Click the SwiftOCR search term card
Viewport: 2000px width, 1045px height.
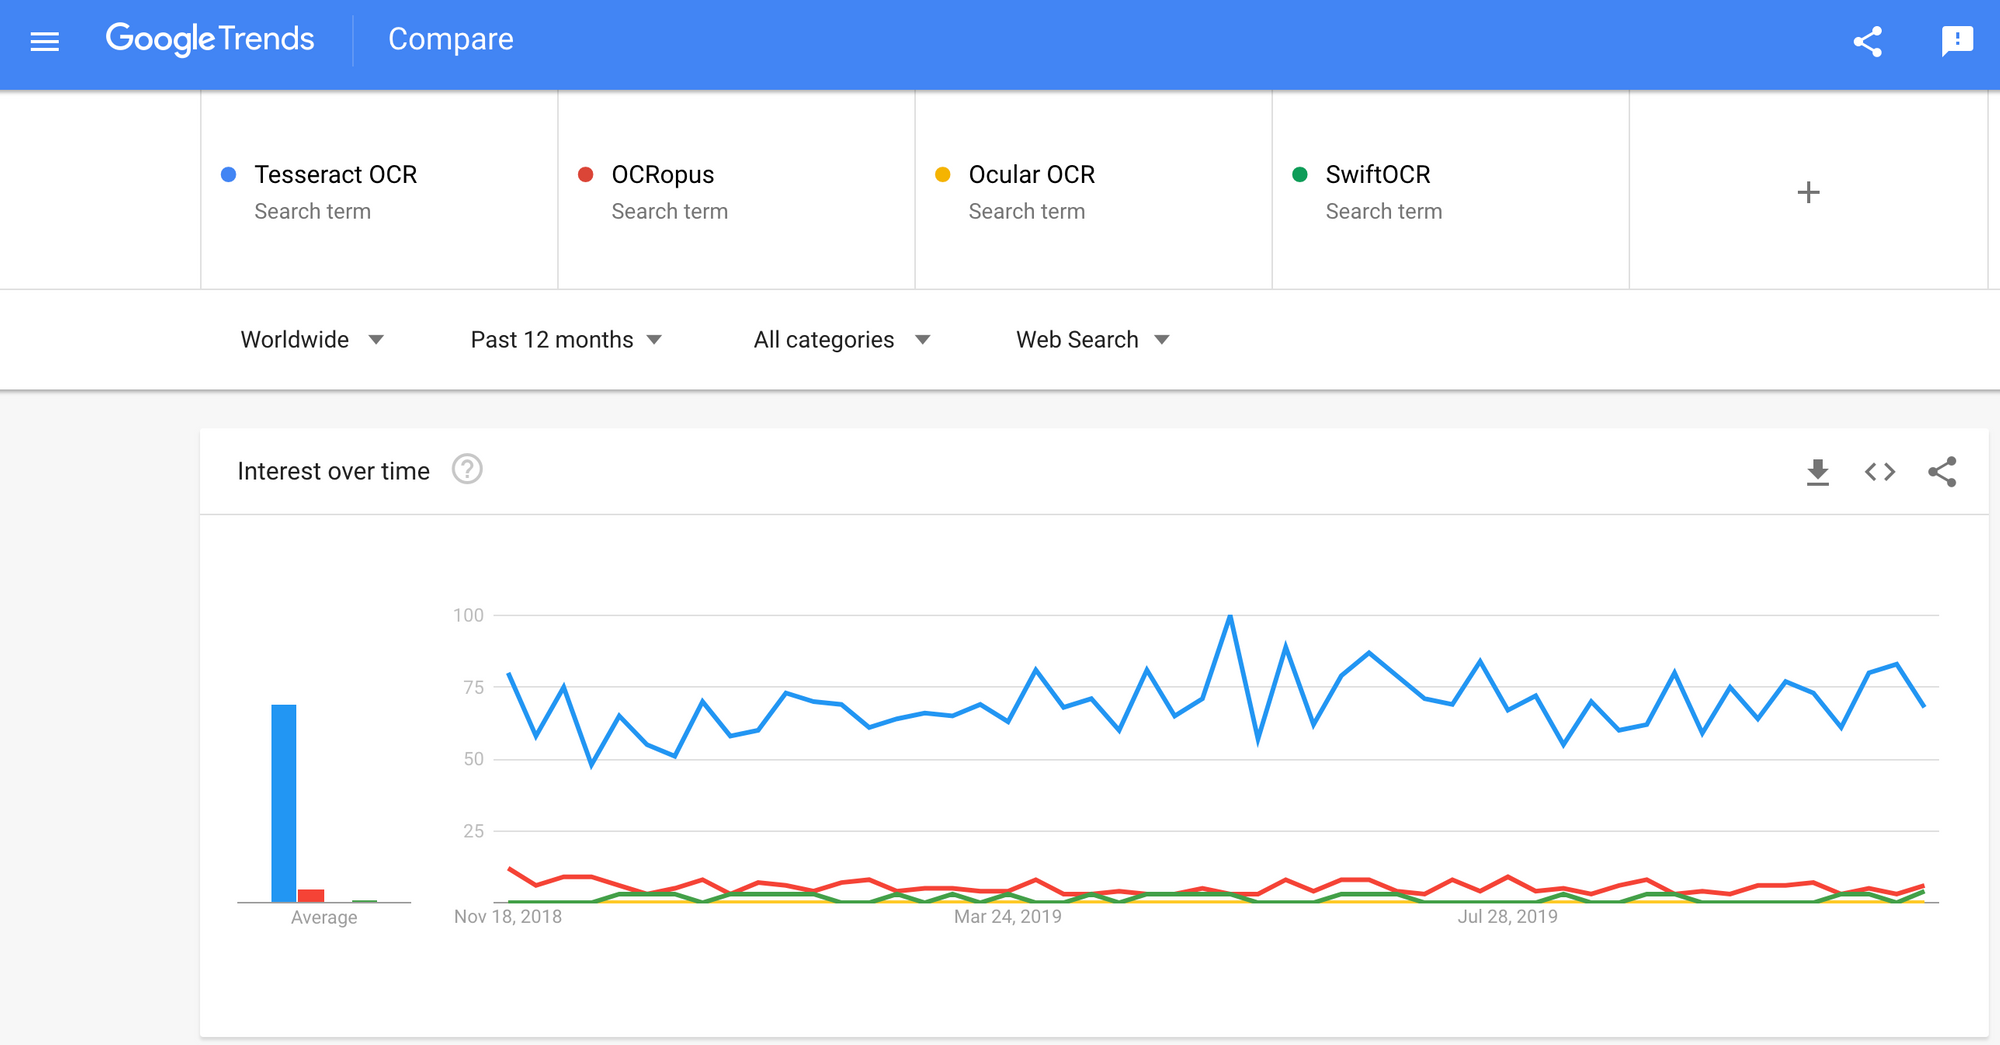coord(1449,190)
